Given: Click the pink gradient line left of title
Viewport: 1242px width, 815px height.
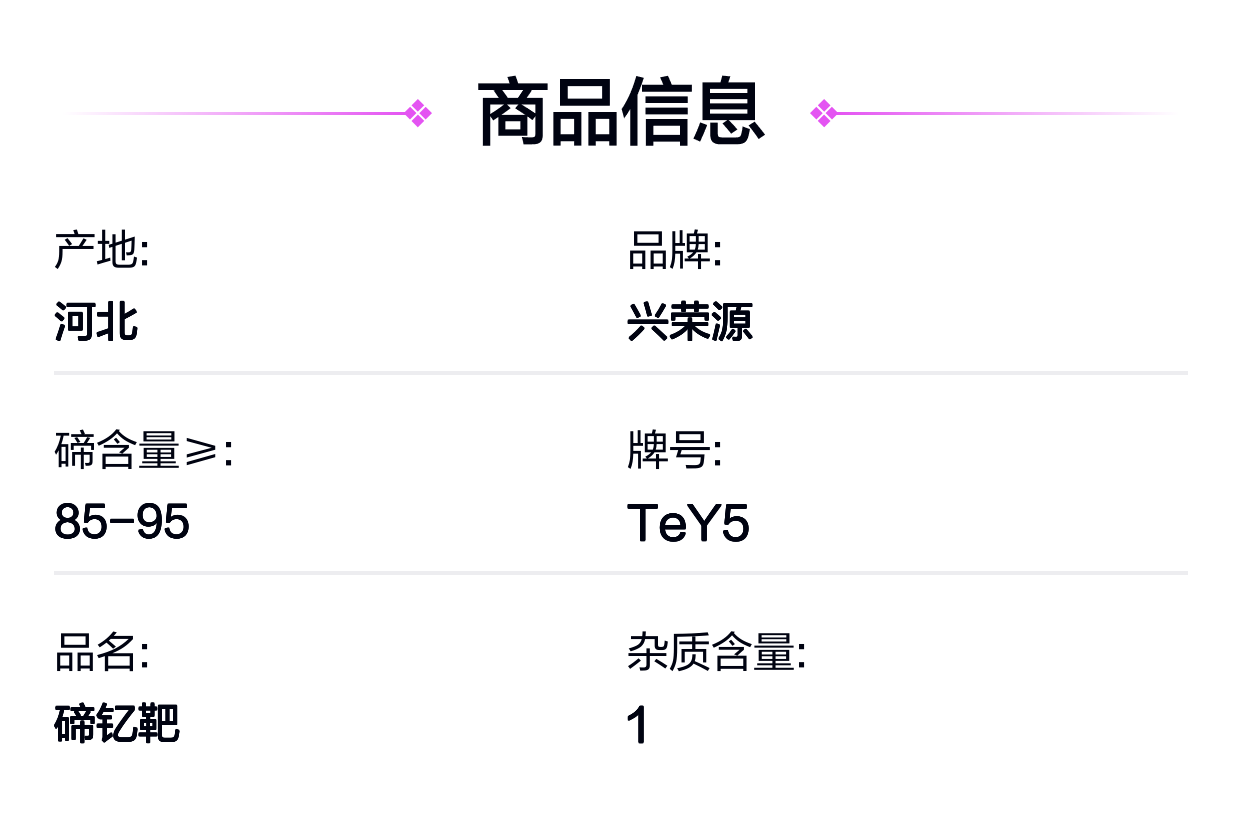Looking at the screenshot, I should tap(240, 113).
